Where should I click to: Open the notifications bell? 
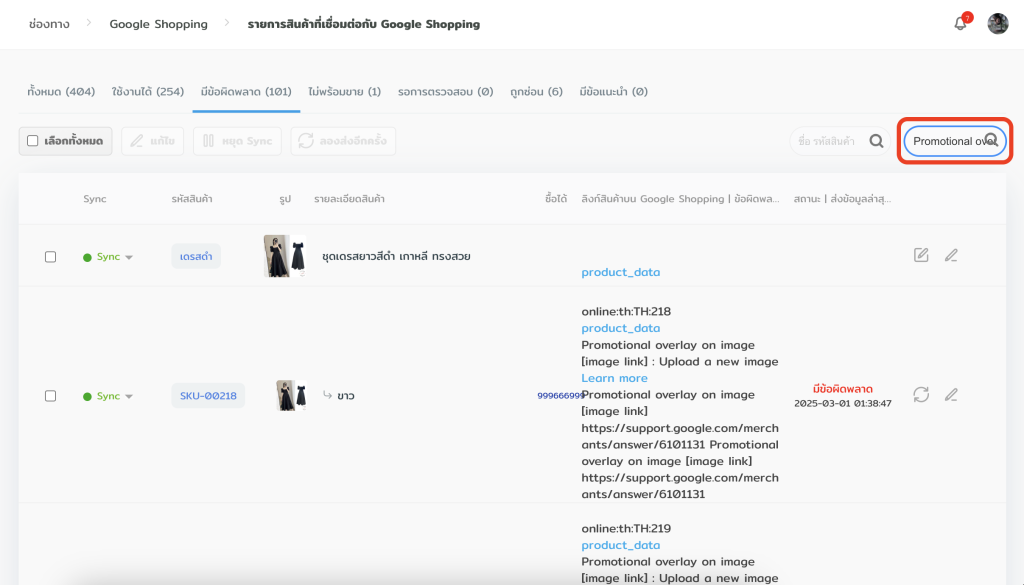point(960,24)
